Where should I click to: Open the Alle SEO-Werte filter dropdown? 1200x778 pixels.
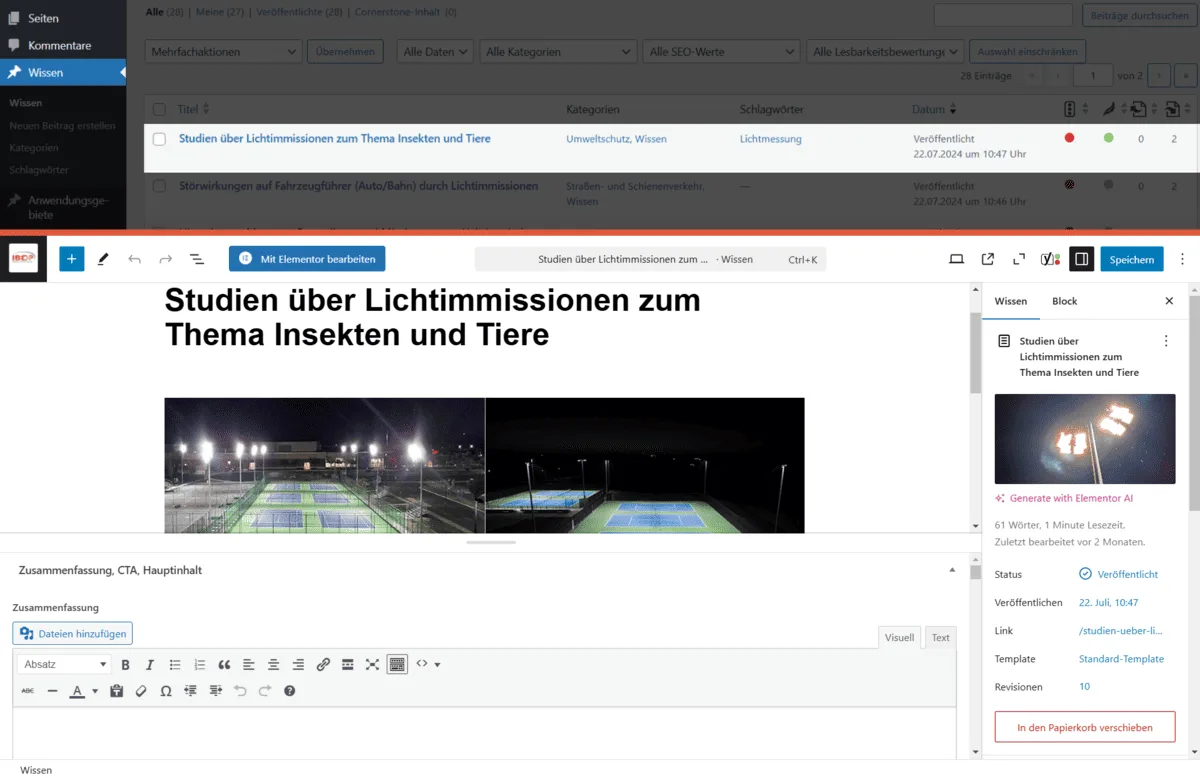[722, 51]
